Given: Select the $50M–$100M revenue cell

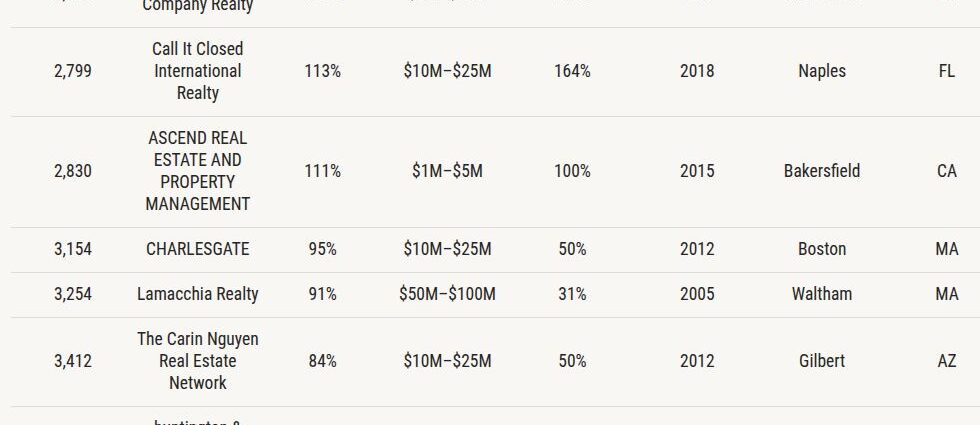Looking at the screenshot, I should (448, 294).
